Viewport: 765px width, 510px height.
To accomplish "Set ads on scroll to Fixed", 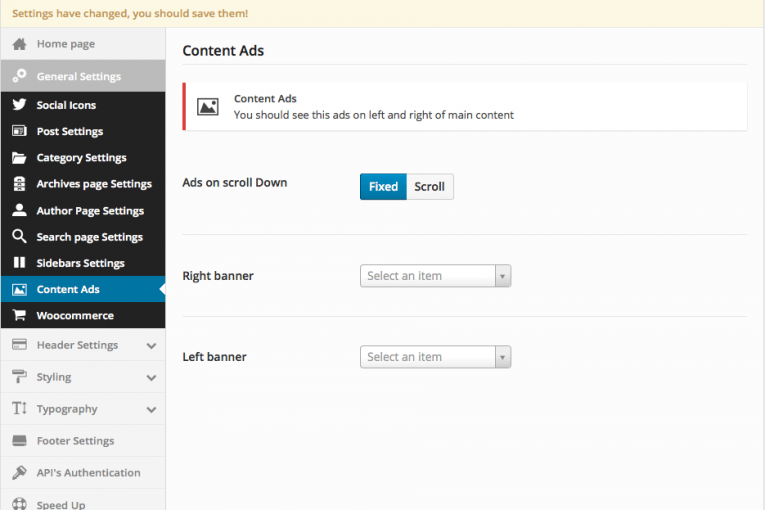I will (383, 186).
